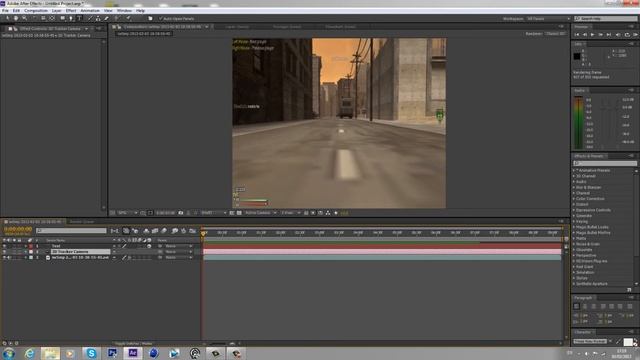Image resolution: width=640 pixels, height=360 pixels.
Task: Select the Horizontal Type tool
Action: 79,18
